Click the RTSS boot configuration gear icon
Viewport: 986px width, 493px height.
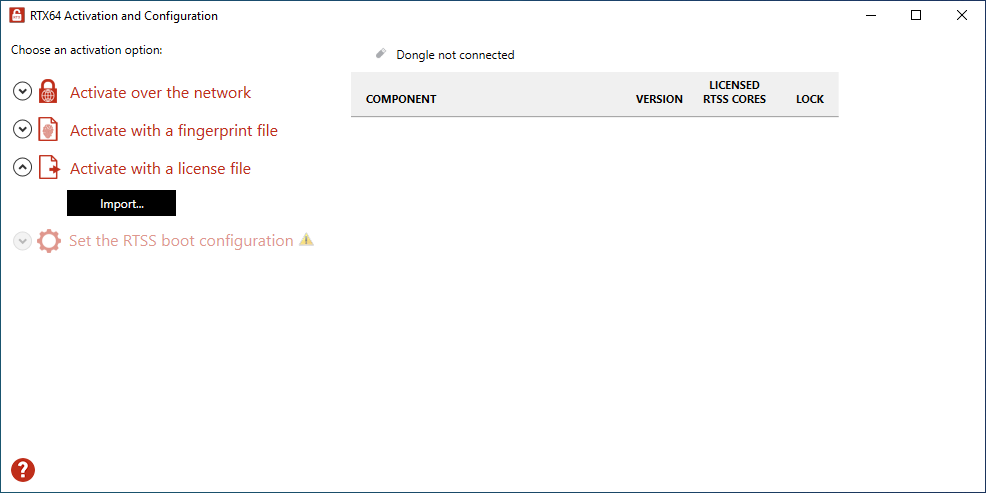(49, 241)
